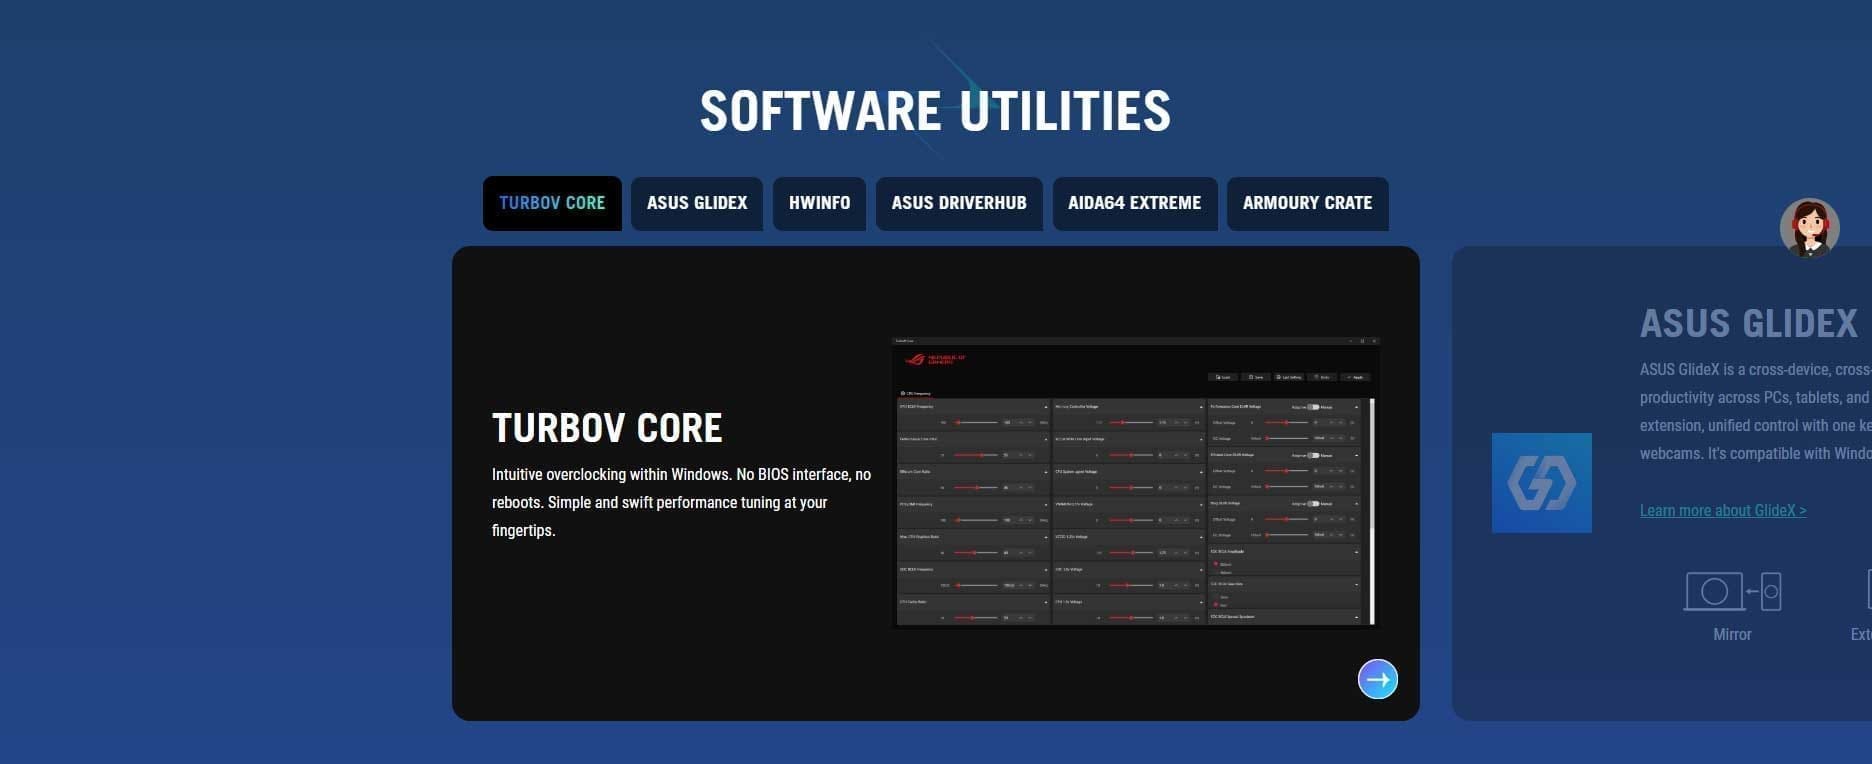Screen dimensions: 1872x764
Task: Collapse the top middle-column panel in TurboV screenshot
Action: tap(1201, 407)
